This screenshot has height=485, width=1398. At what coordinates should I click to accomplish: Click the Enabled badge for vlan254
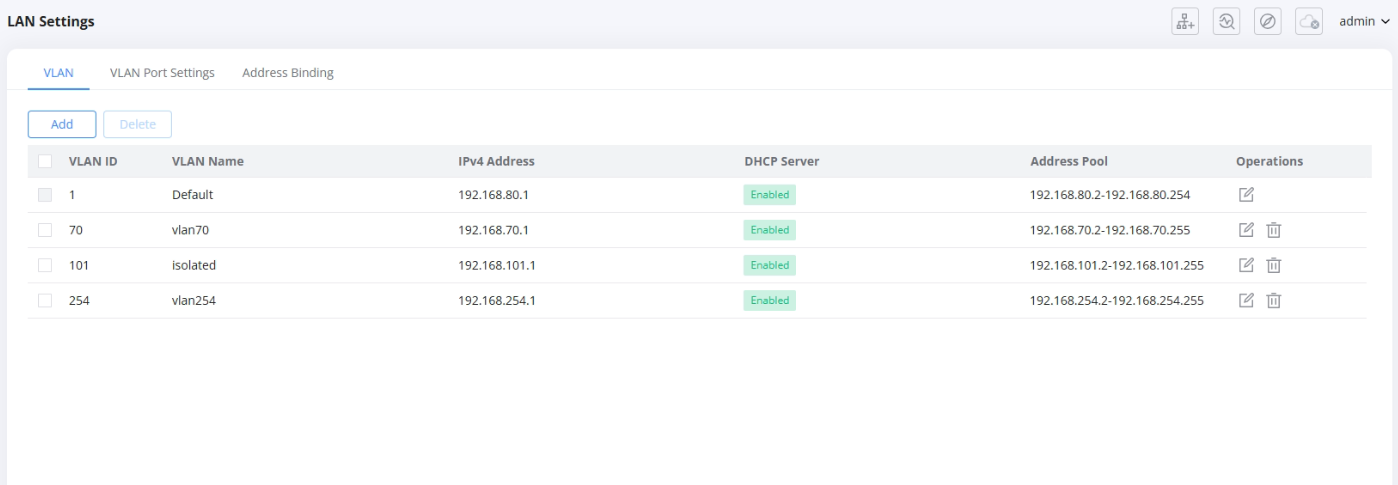pos(770,300)
